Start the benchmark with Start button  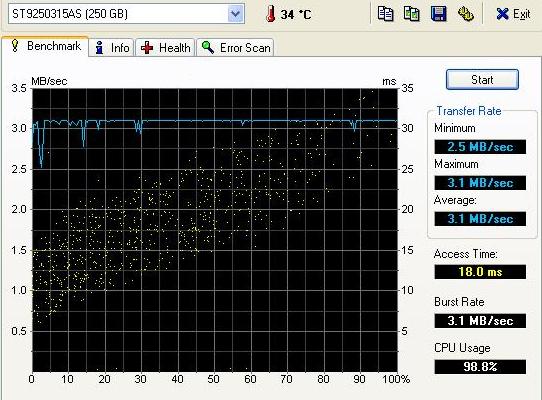(482, 80)
